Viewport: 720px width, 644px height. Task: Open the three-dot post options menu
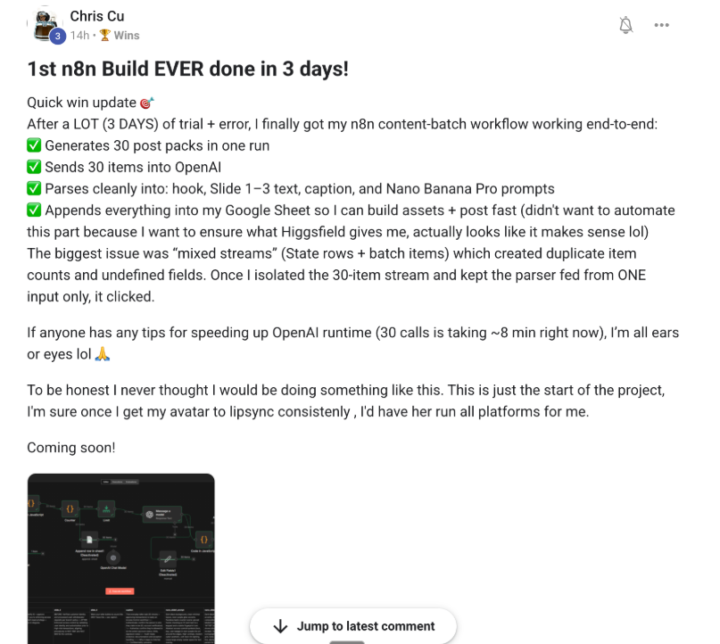(x=661, y=25)
